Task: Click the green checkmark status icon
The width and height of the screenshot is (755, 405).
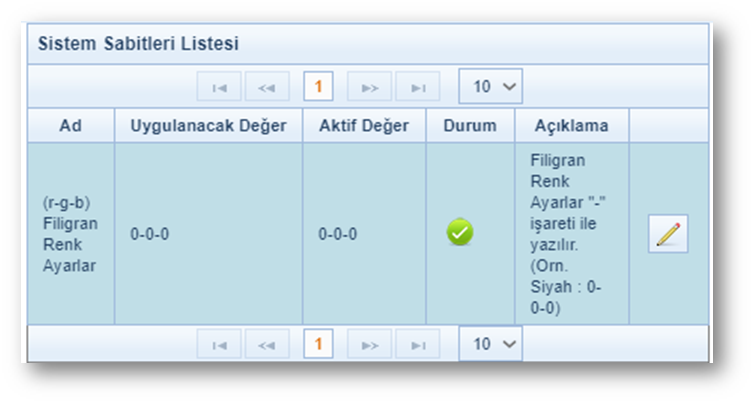Action: [x=460, y=233]
